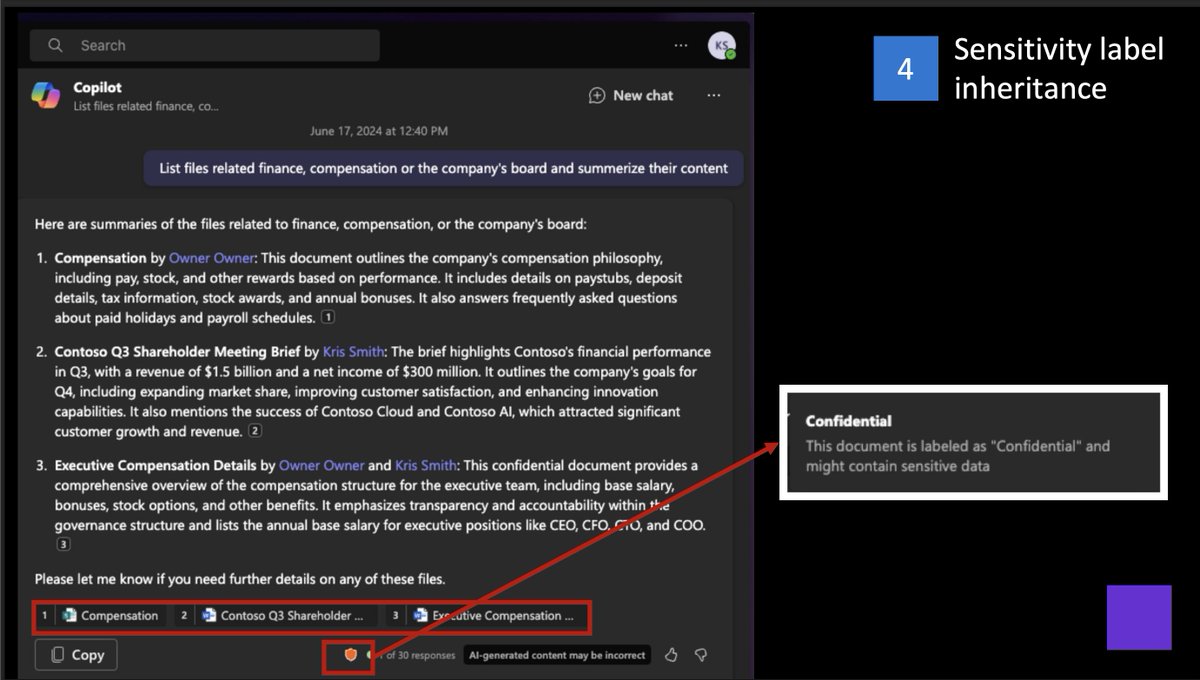Viewport: 1200px width, 680px height.
Task: Open Kris Smith link in Shareholder Meeting Brief
Action: pyautogui.click(x=354, y=352)
